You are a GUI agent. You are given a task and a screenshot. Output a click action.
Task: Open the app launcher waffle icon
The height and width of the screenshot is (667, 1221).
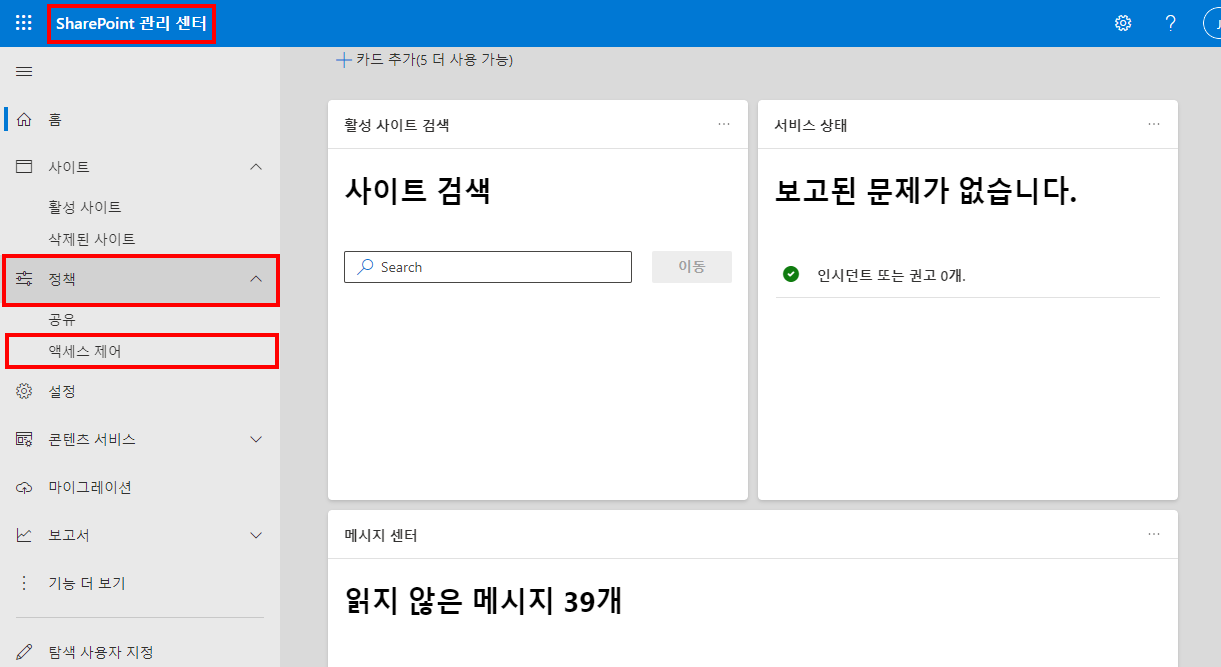24,23
